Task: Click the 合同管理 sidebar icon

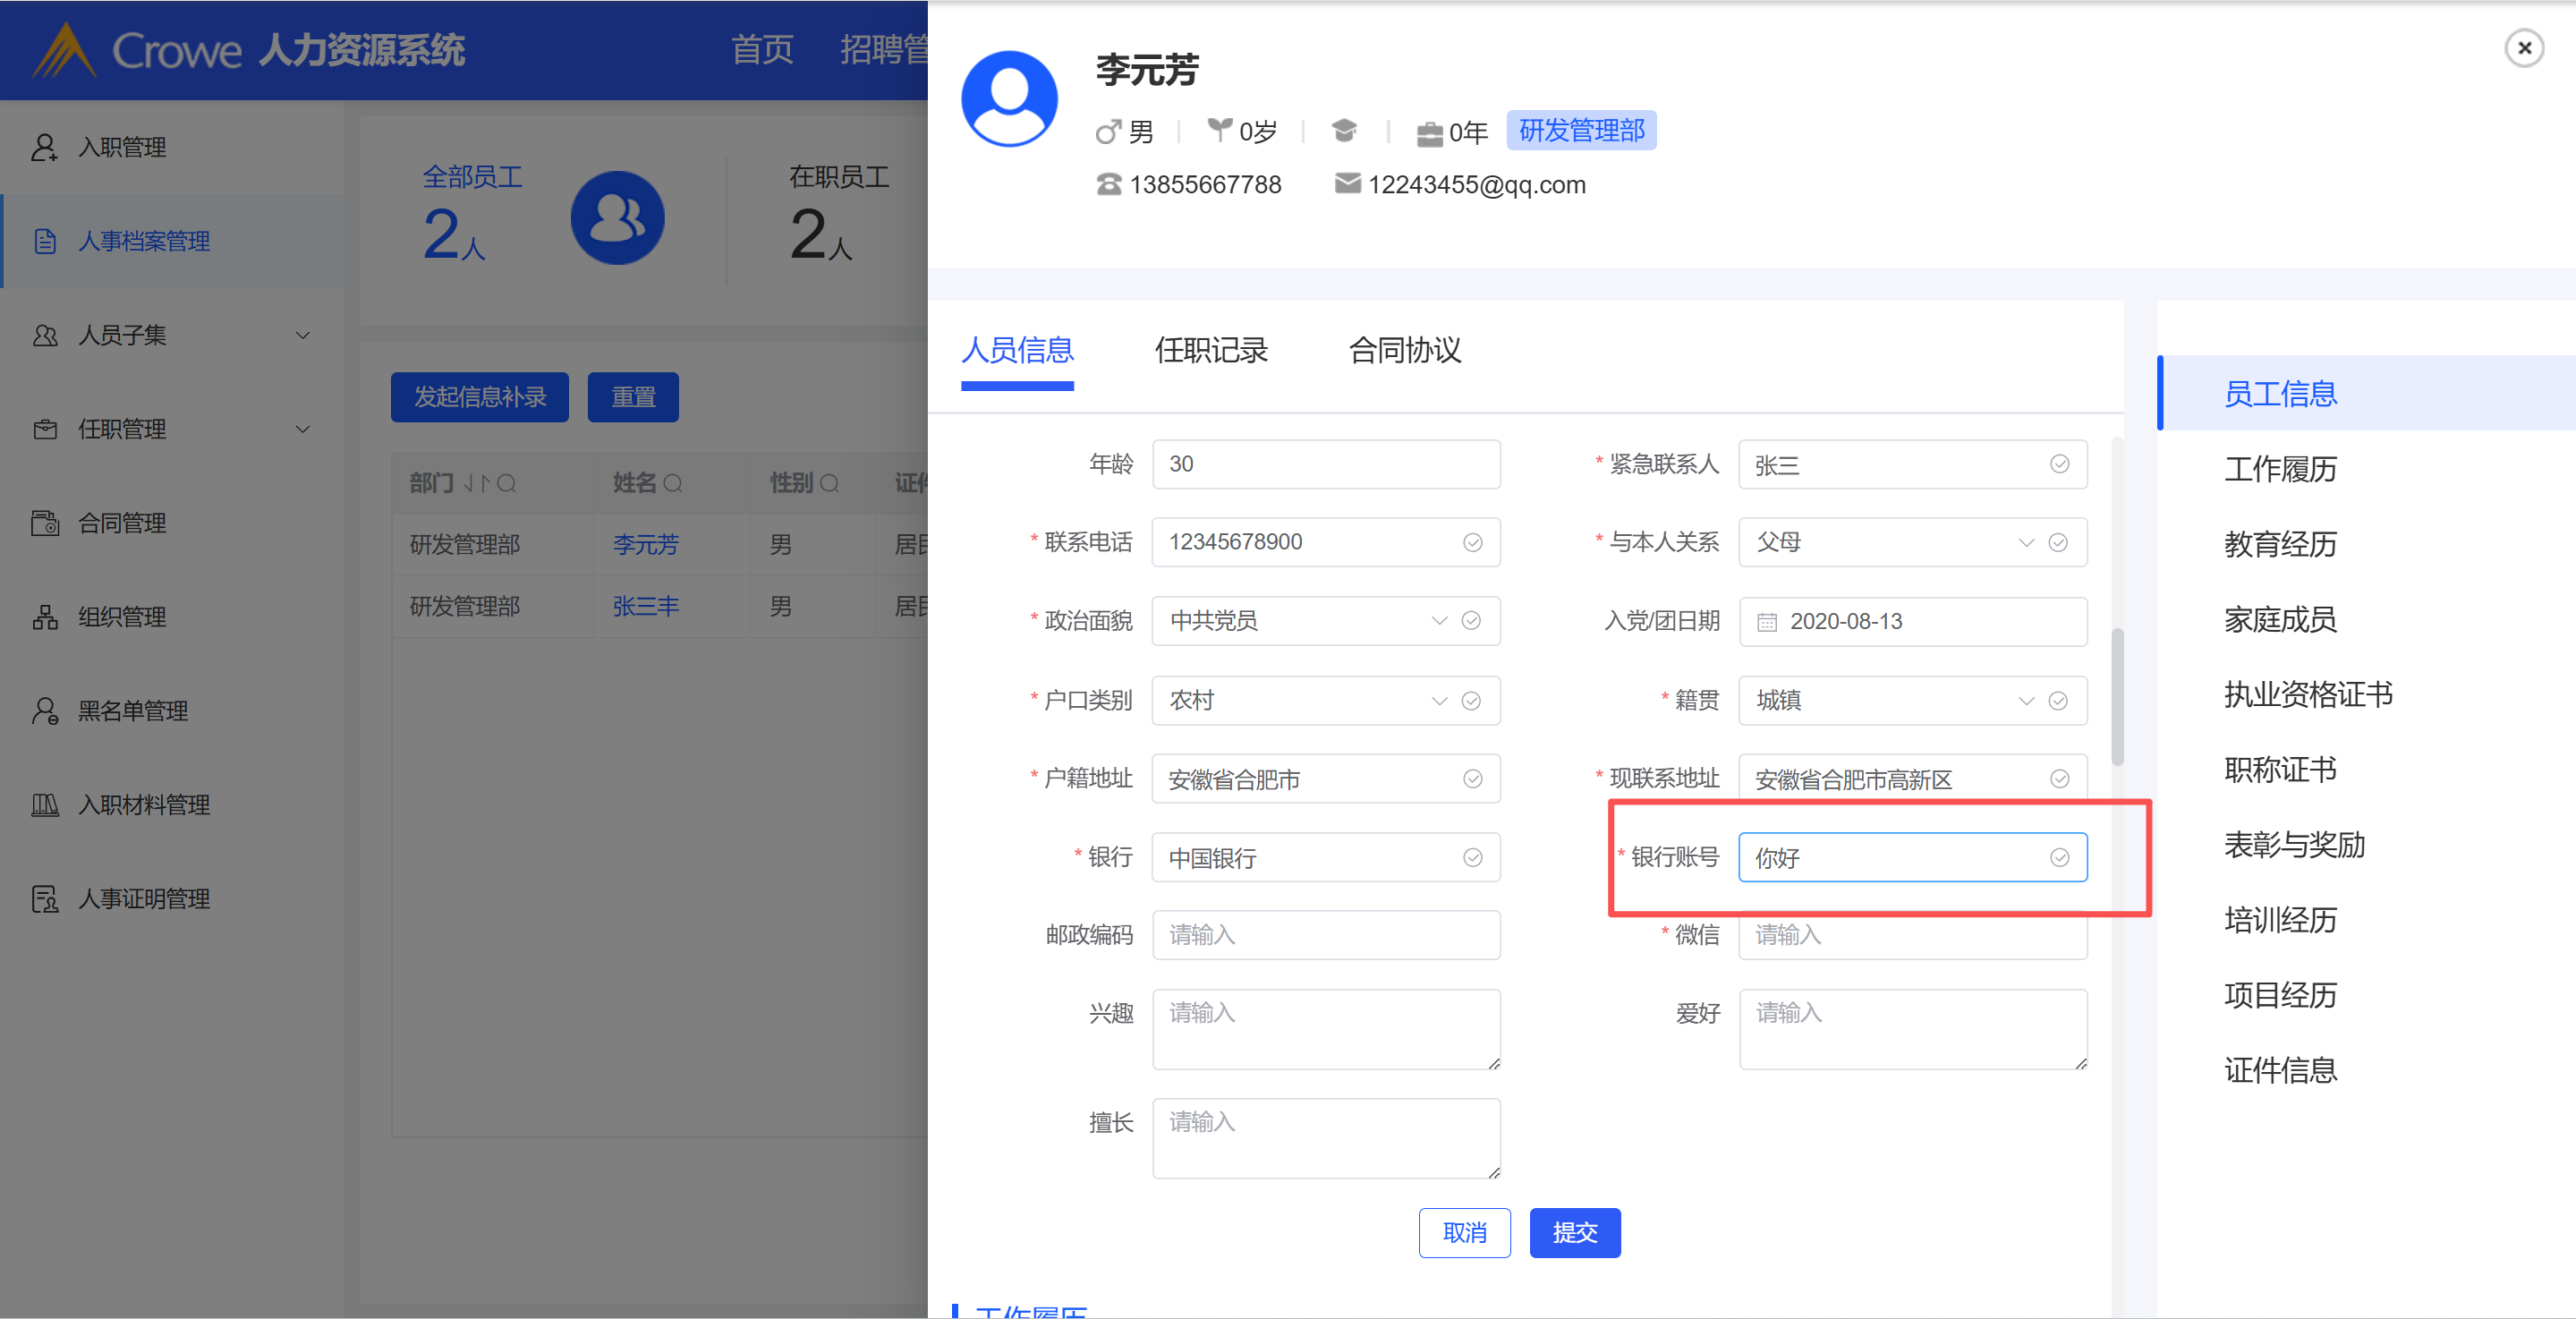Action: pos(44,523)
